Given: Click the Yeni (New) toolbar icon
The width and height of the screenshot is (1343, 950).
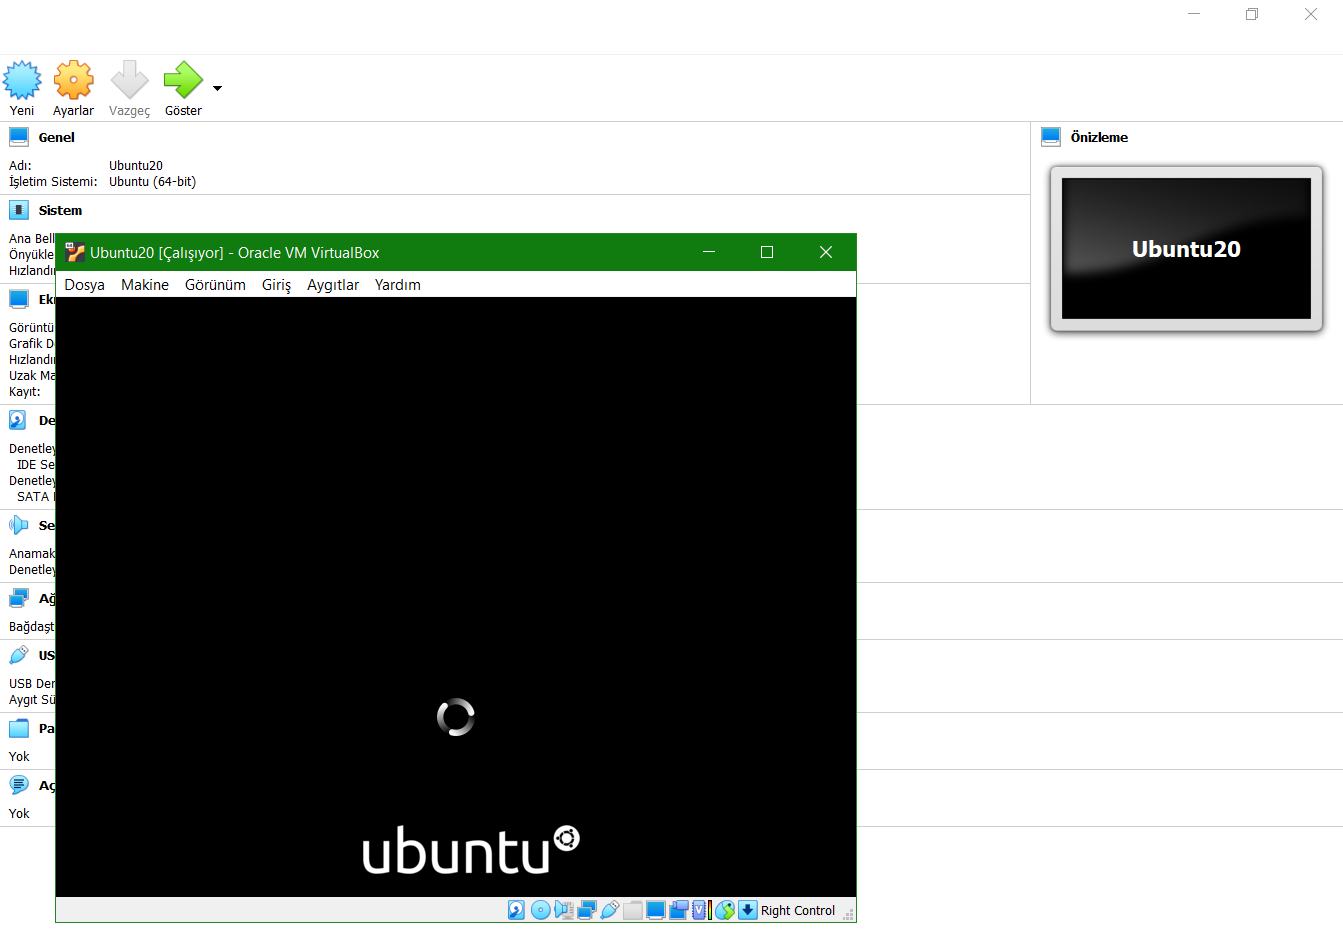Looking at the screenshot, I should tap(22, 80).
